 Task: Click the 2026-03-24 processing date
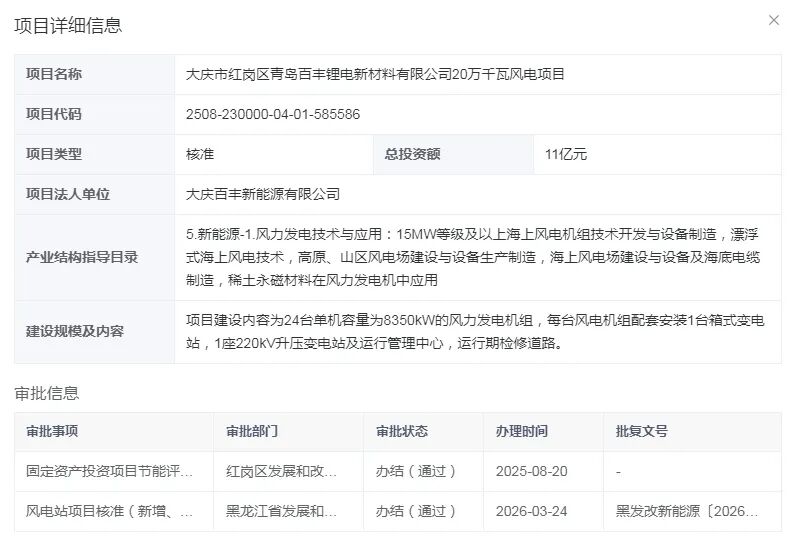point(531,511)
